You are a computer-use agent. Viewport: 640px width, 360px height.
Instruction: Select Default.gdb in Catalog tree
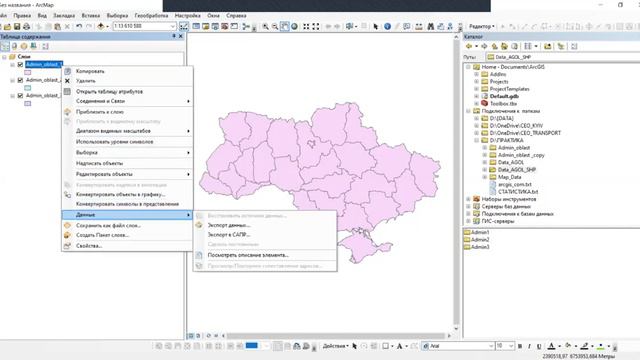500,96
